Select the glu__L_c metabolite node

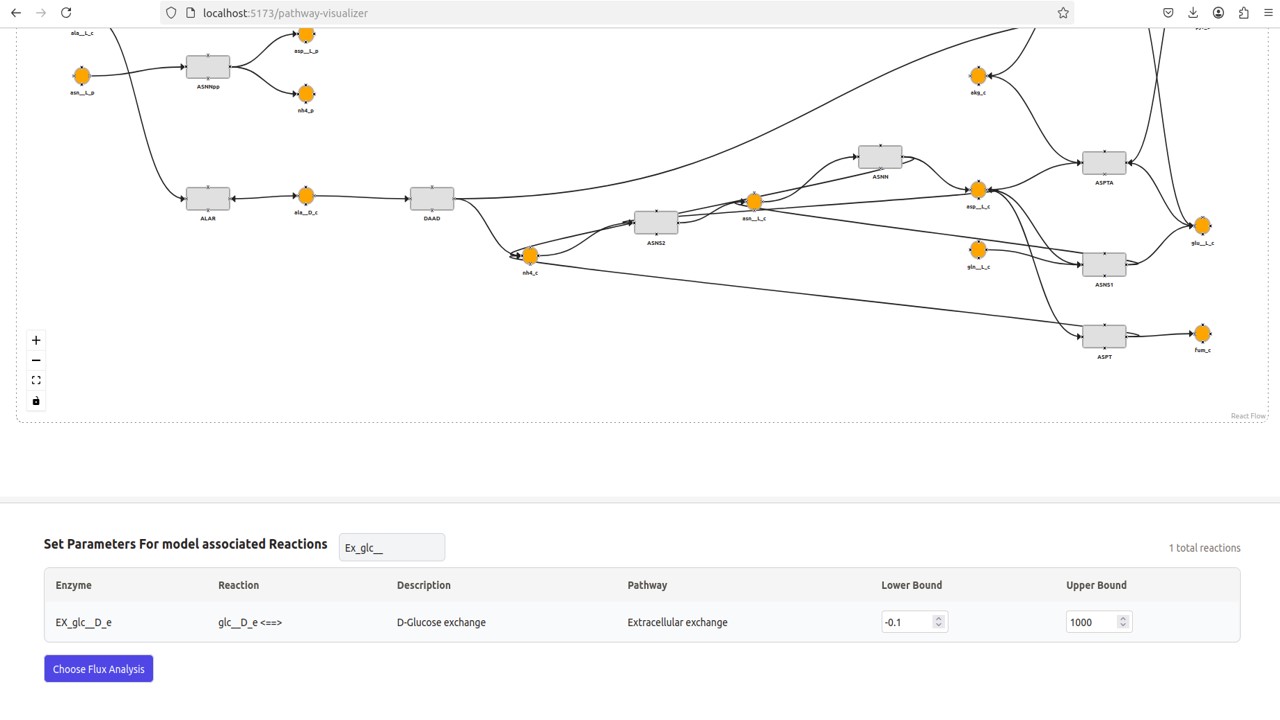1202,225
